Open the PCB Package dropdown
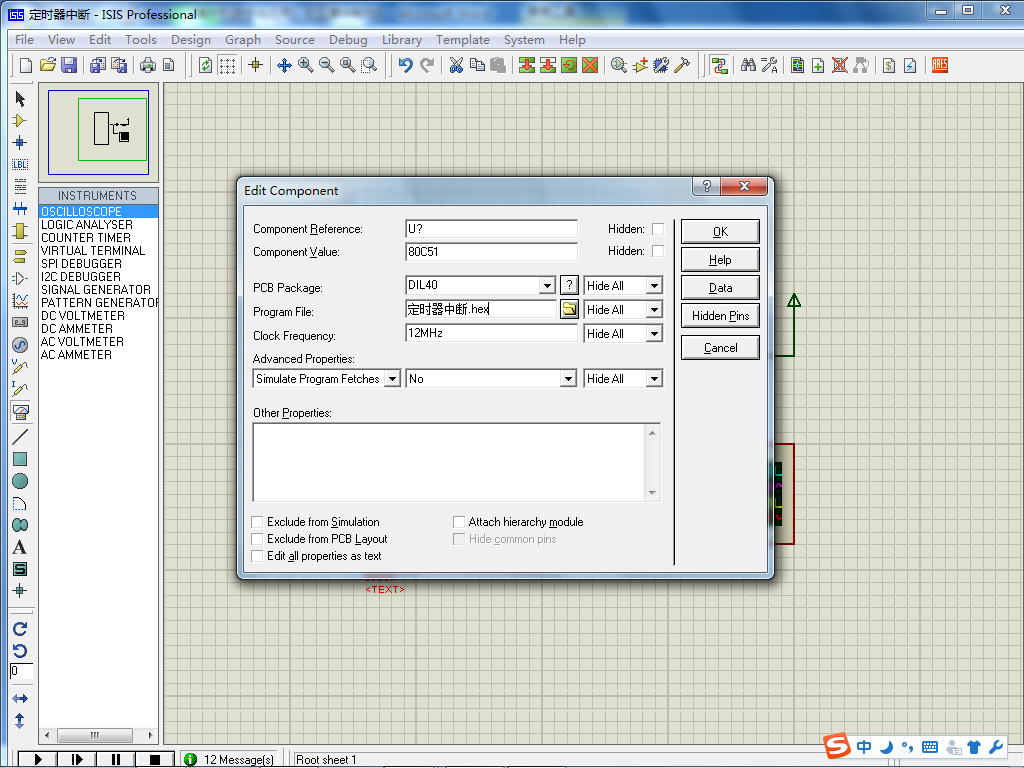The height and width of the screenshot is (768, 1024). pyautogui.click(x=547, y=286)
